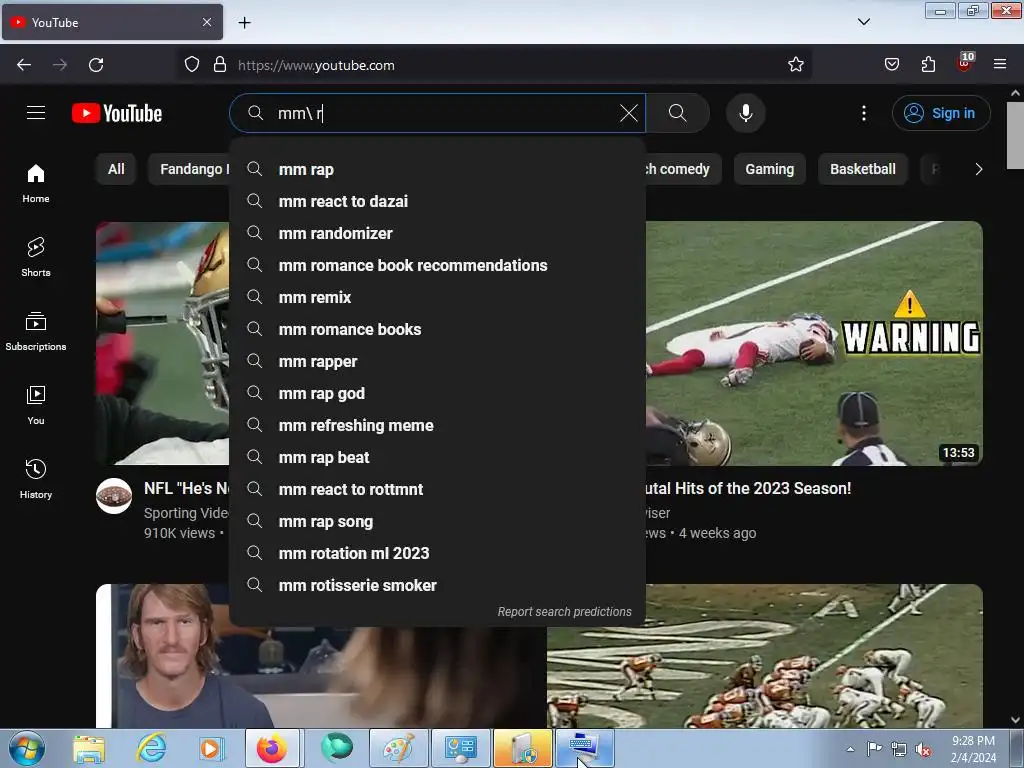Open Shorts in sidebar
Viewport: 1024px width, 768px height.
pos(36,257)
